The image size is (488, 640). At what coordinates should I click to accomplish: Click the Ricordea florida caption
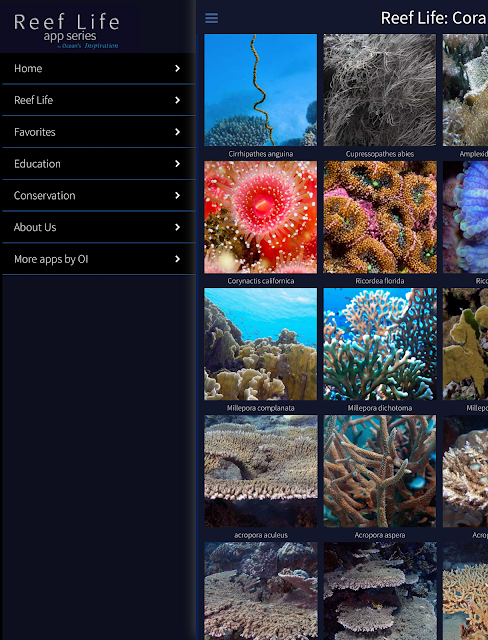coord(379,281)
